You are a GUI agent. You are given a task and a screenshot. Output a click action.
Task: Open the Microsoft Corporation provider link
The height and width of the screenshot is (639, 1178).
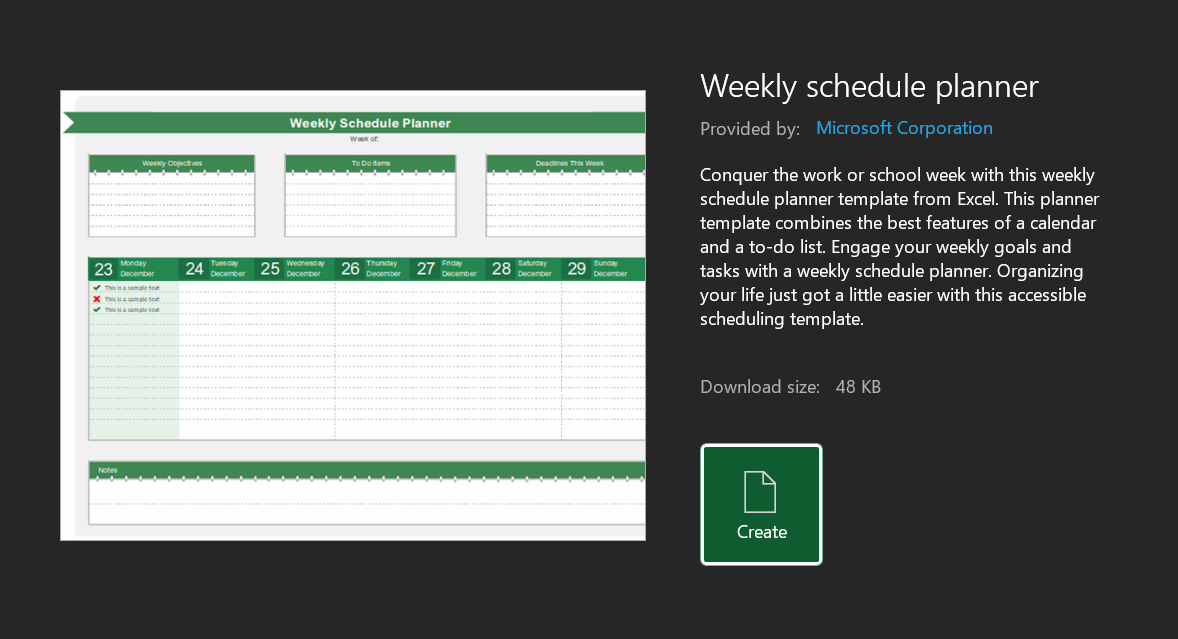click(904, 127)
